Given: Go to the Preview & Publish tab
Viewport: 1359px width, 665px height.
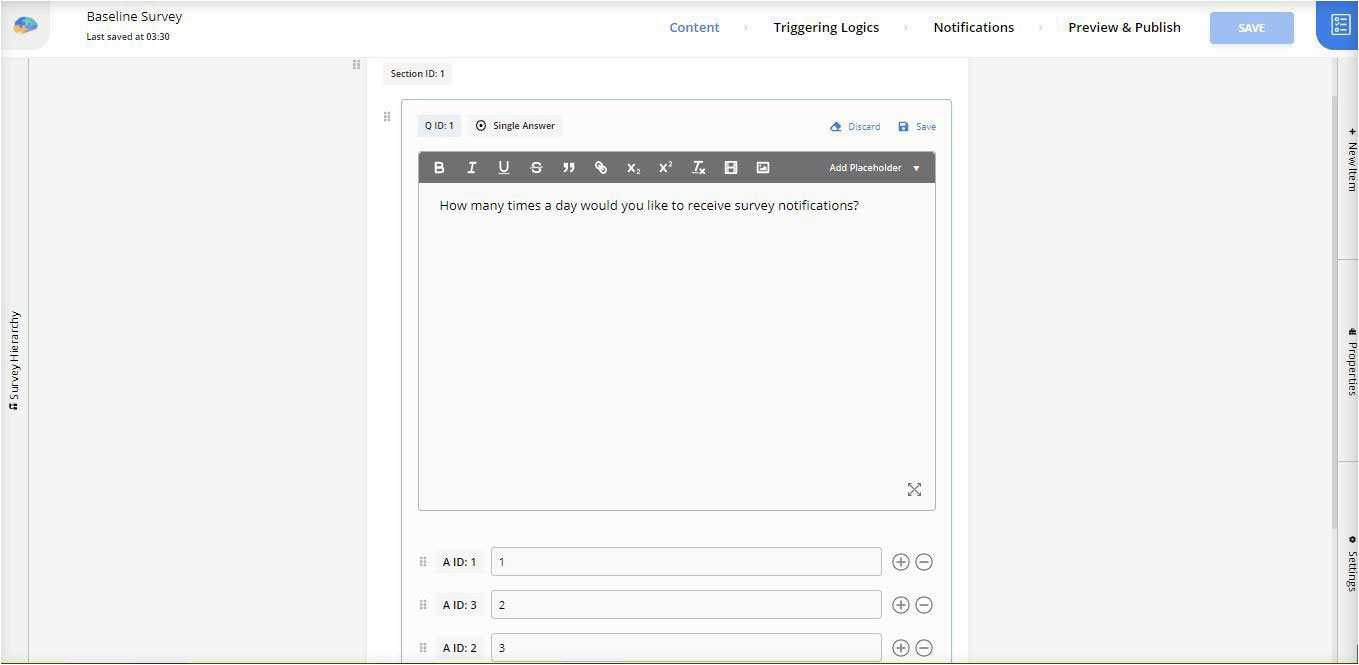Looking at the screenshot, I should click(1124, 28).
